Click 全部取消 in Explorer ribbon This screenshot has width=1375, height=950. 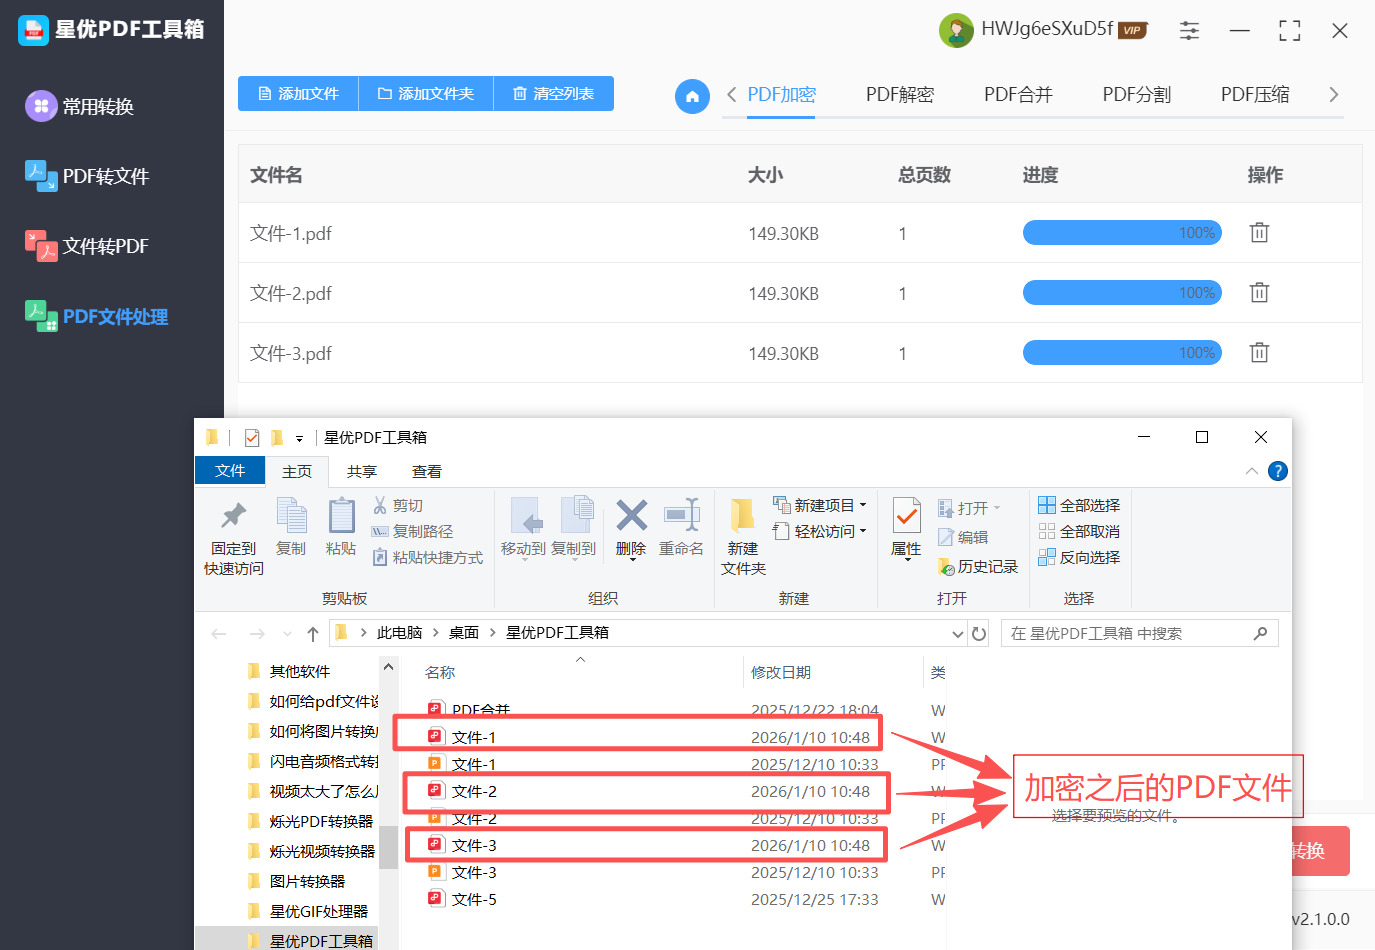point(1079,531)
